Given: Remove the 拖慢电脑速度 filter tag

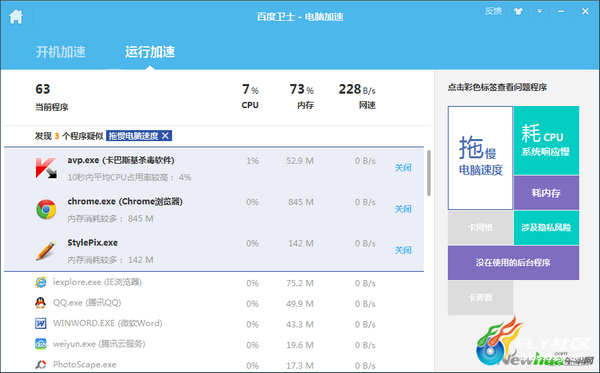Looking at the screenshot, I should [165, 135].
